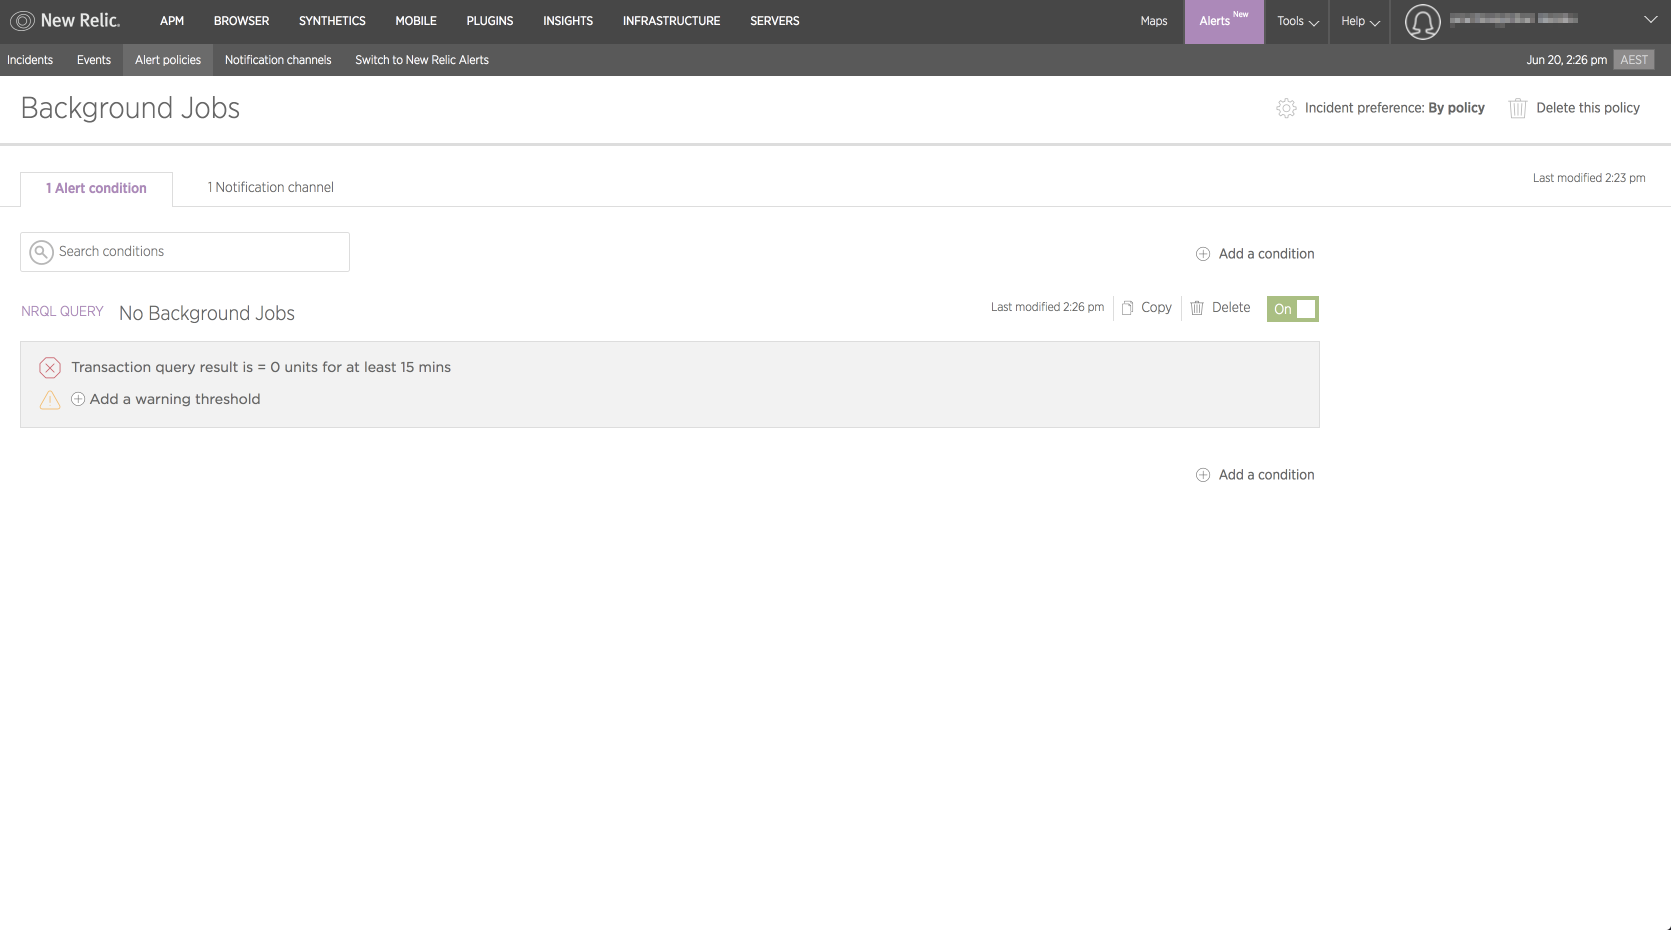Click the plus icon before Add a warning threshold
The width and height of the screenshot is (1671, 930).
[78, 399]
